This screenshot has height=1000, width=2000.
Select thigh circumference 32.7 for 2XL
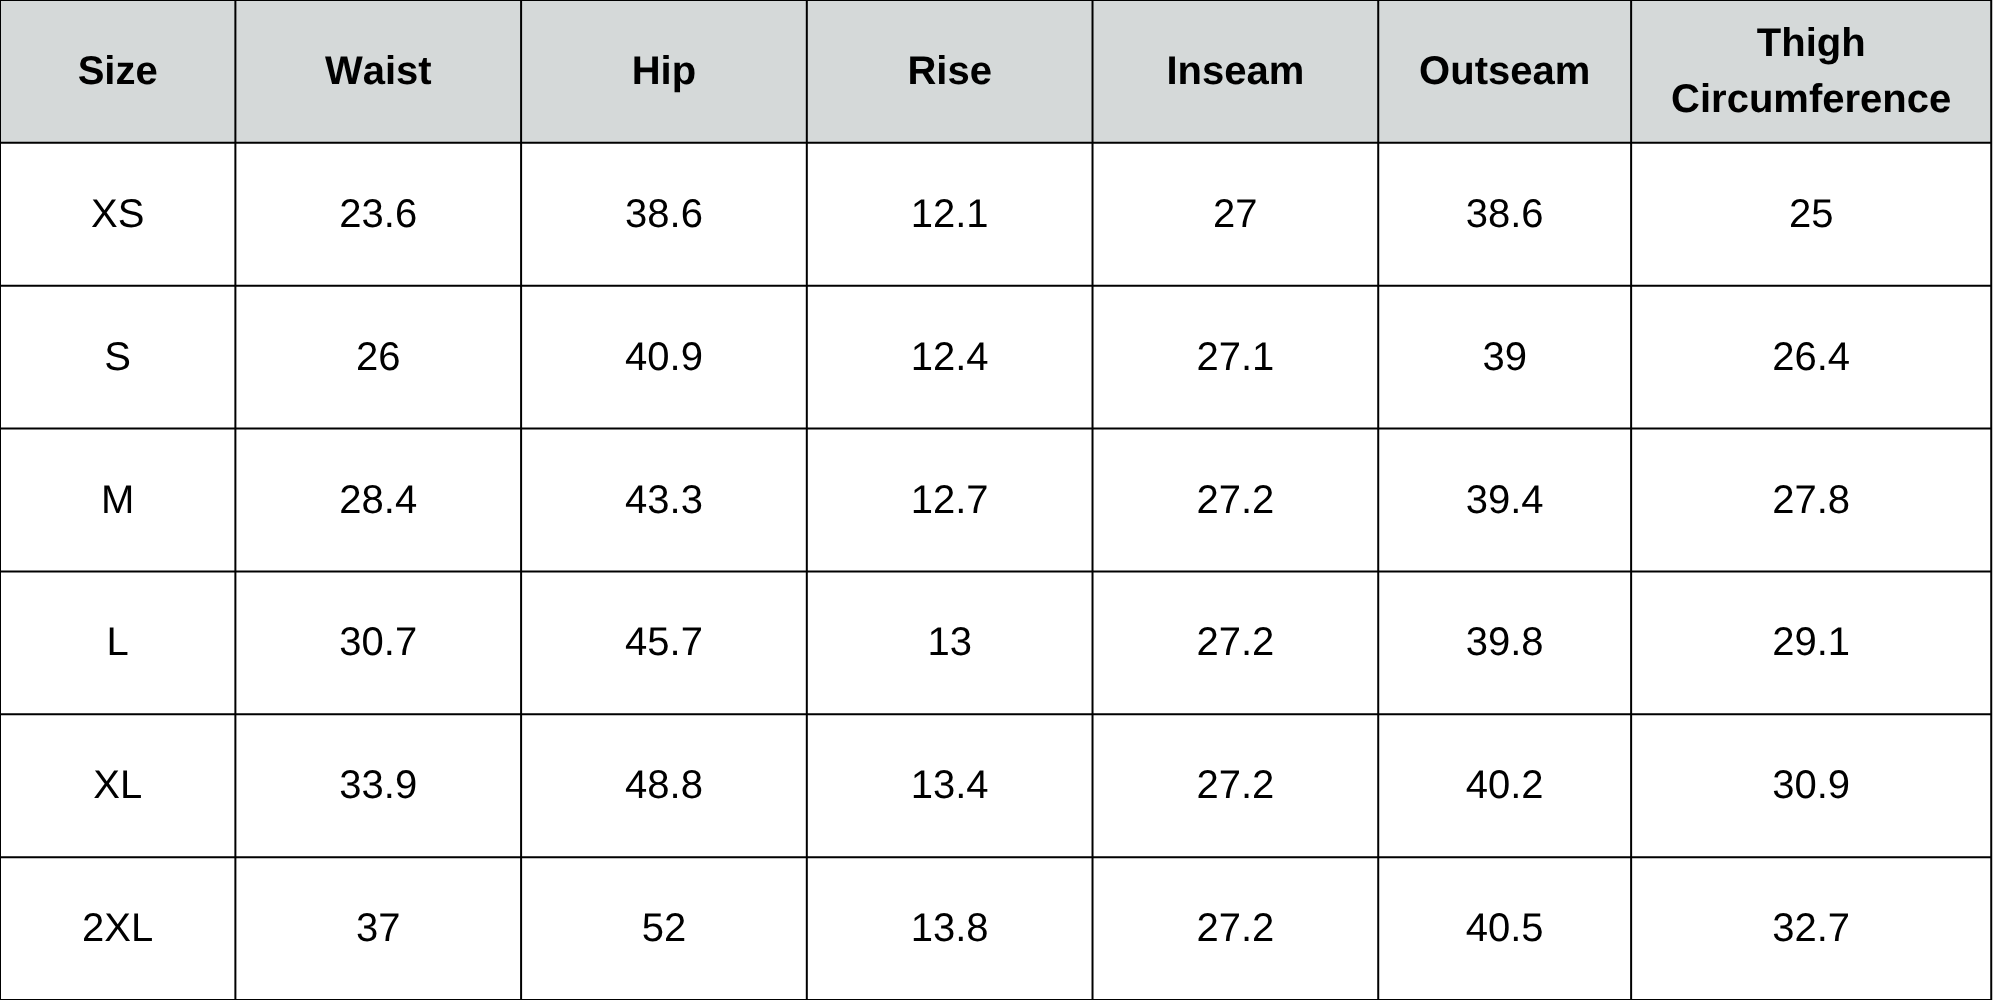coord(1810,928)
